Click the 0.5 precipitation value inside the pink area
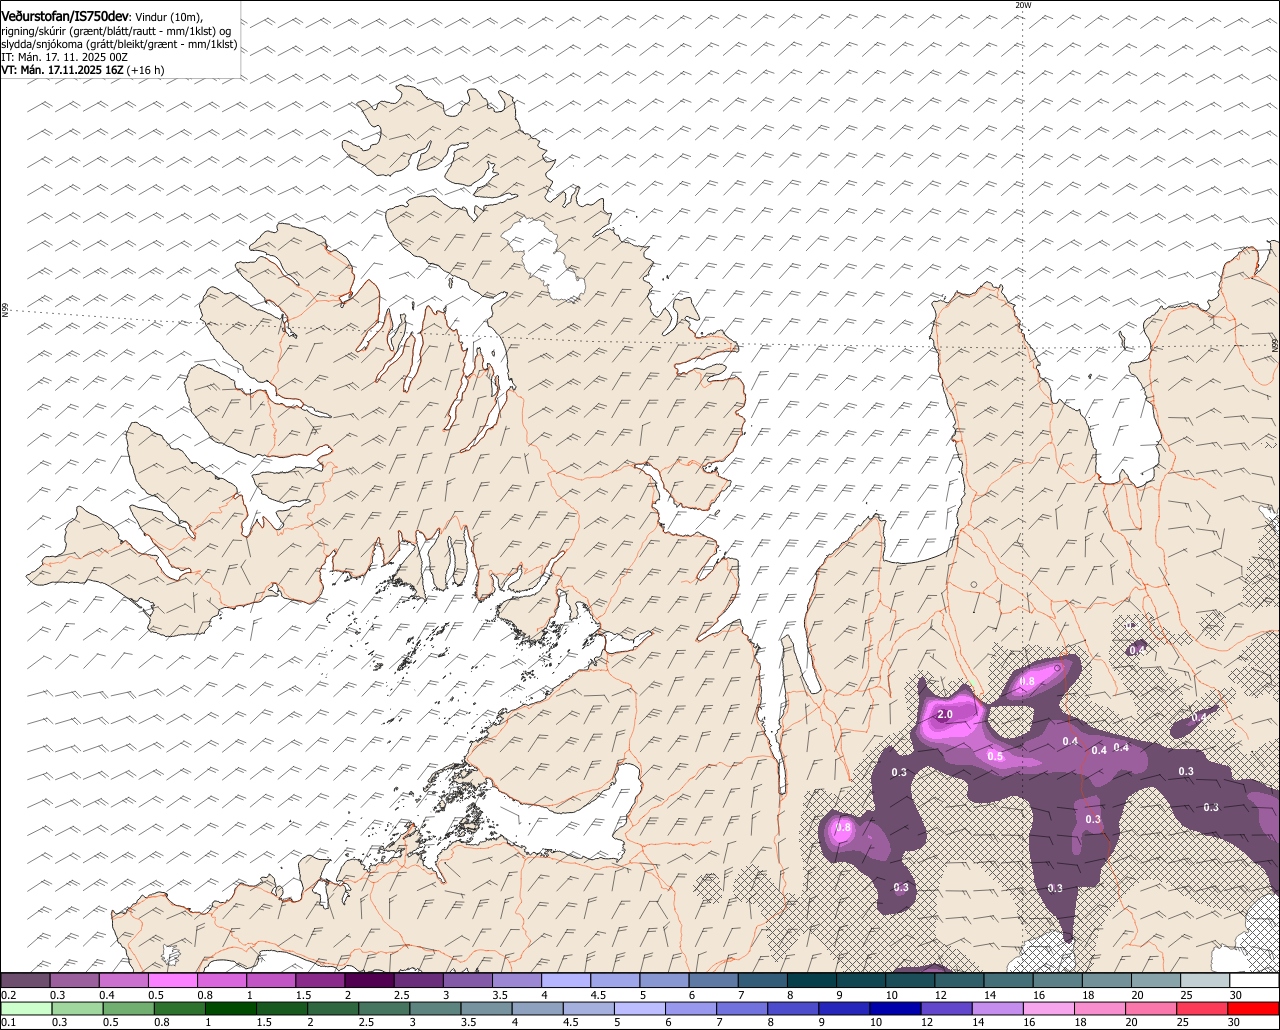1280x1030 pixels. (x=995, y=756)
